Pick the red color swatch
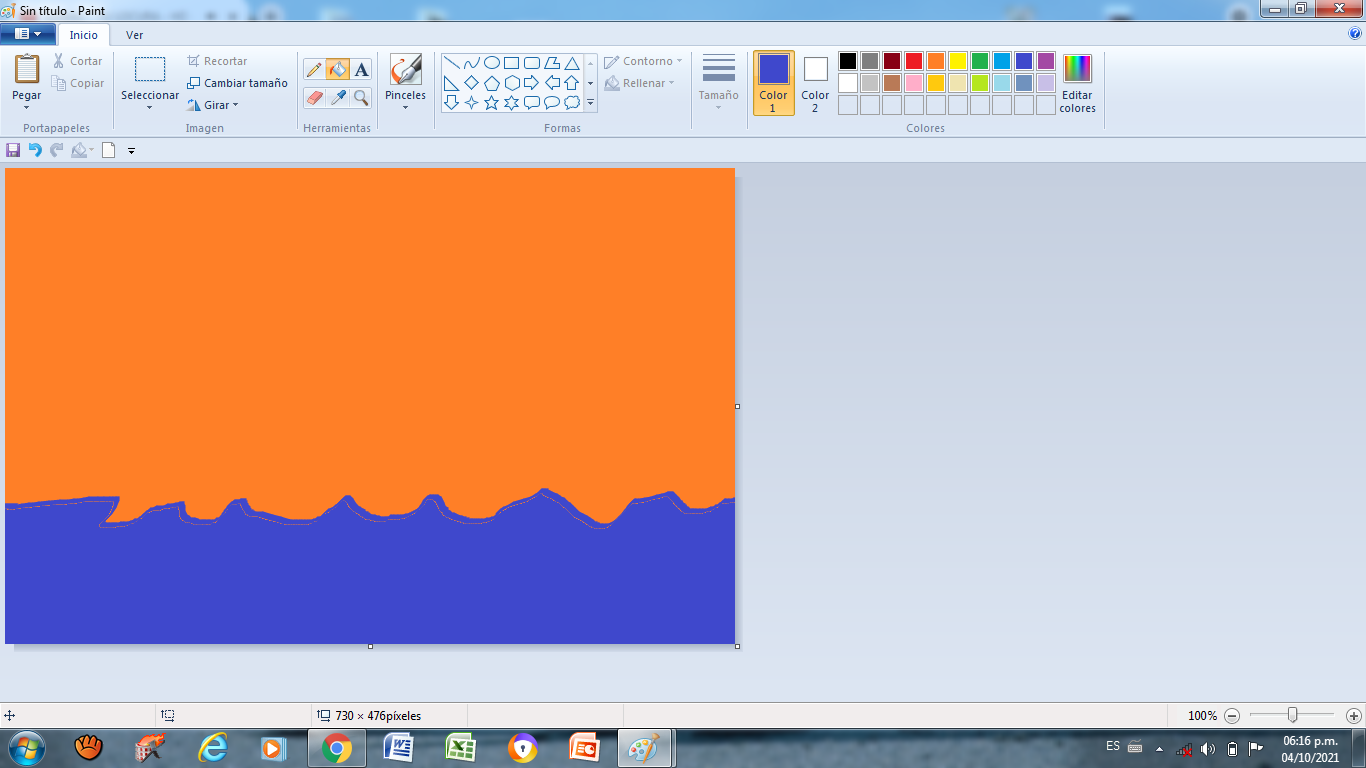Screen dimensions: 1366x768 click(x=914, y=61)
